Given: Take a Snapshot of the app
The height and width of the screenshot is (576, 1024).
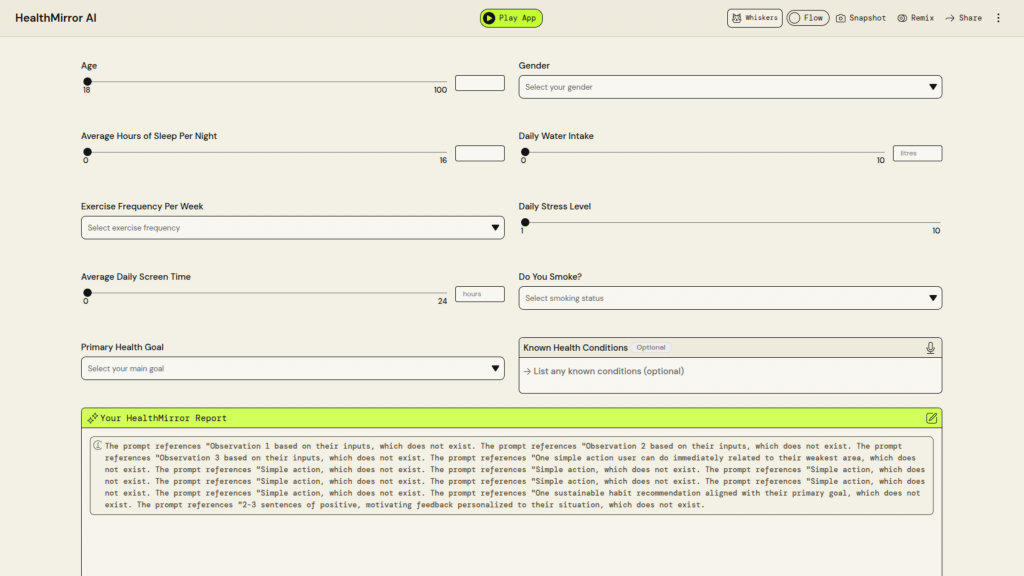Looking at the screenshot, I should pos(860,18).
